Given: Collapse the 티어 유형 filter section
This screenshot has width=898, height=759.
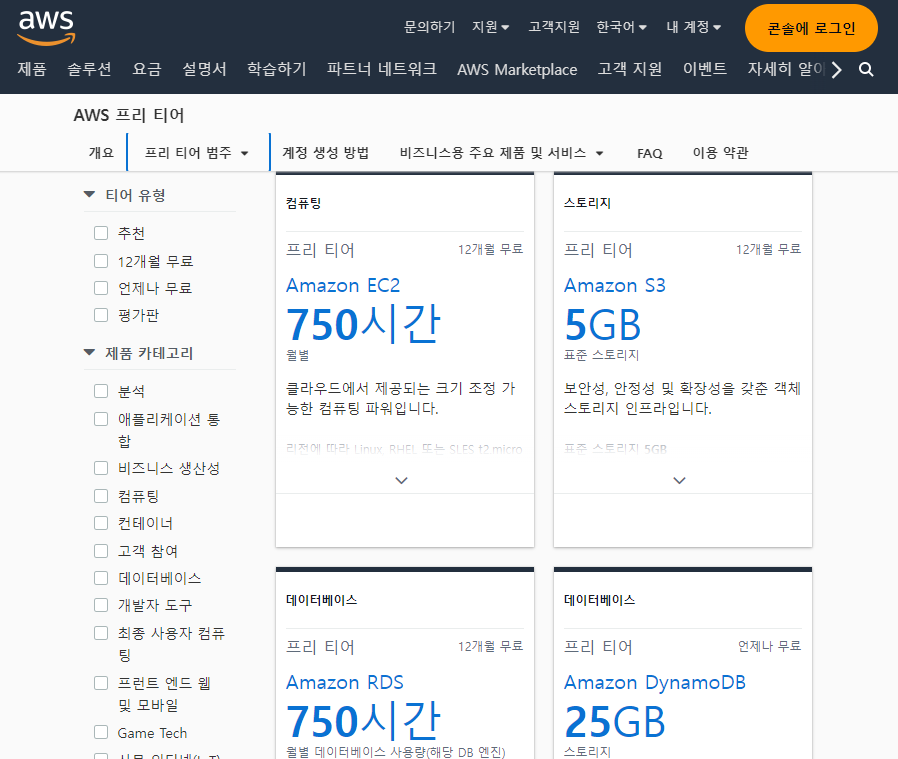Looking at the screenshot, I should 89,195.
